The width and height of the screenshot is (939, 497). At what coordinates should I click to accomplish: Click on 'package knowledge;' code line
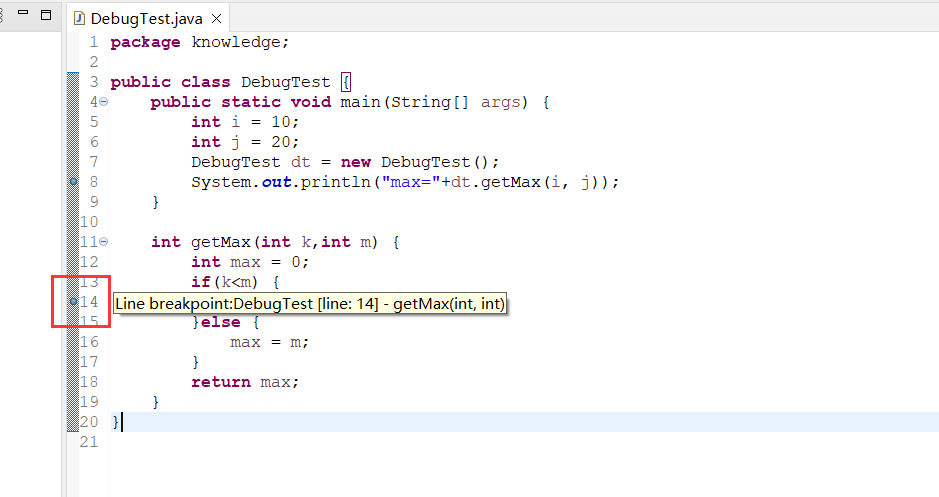pos(199,42)
